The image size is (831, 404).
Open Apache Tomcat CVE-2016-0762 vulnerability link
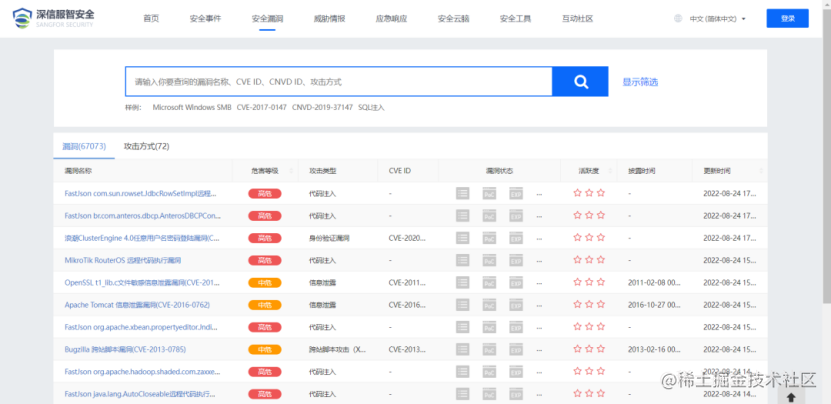click(137, 305)
